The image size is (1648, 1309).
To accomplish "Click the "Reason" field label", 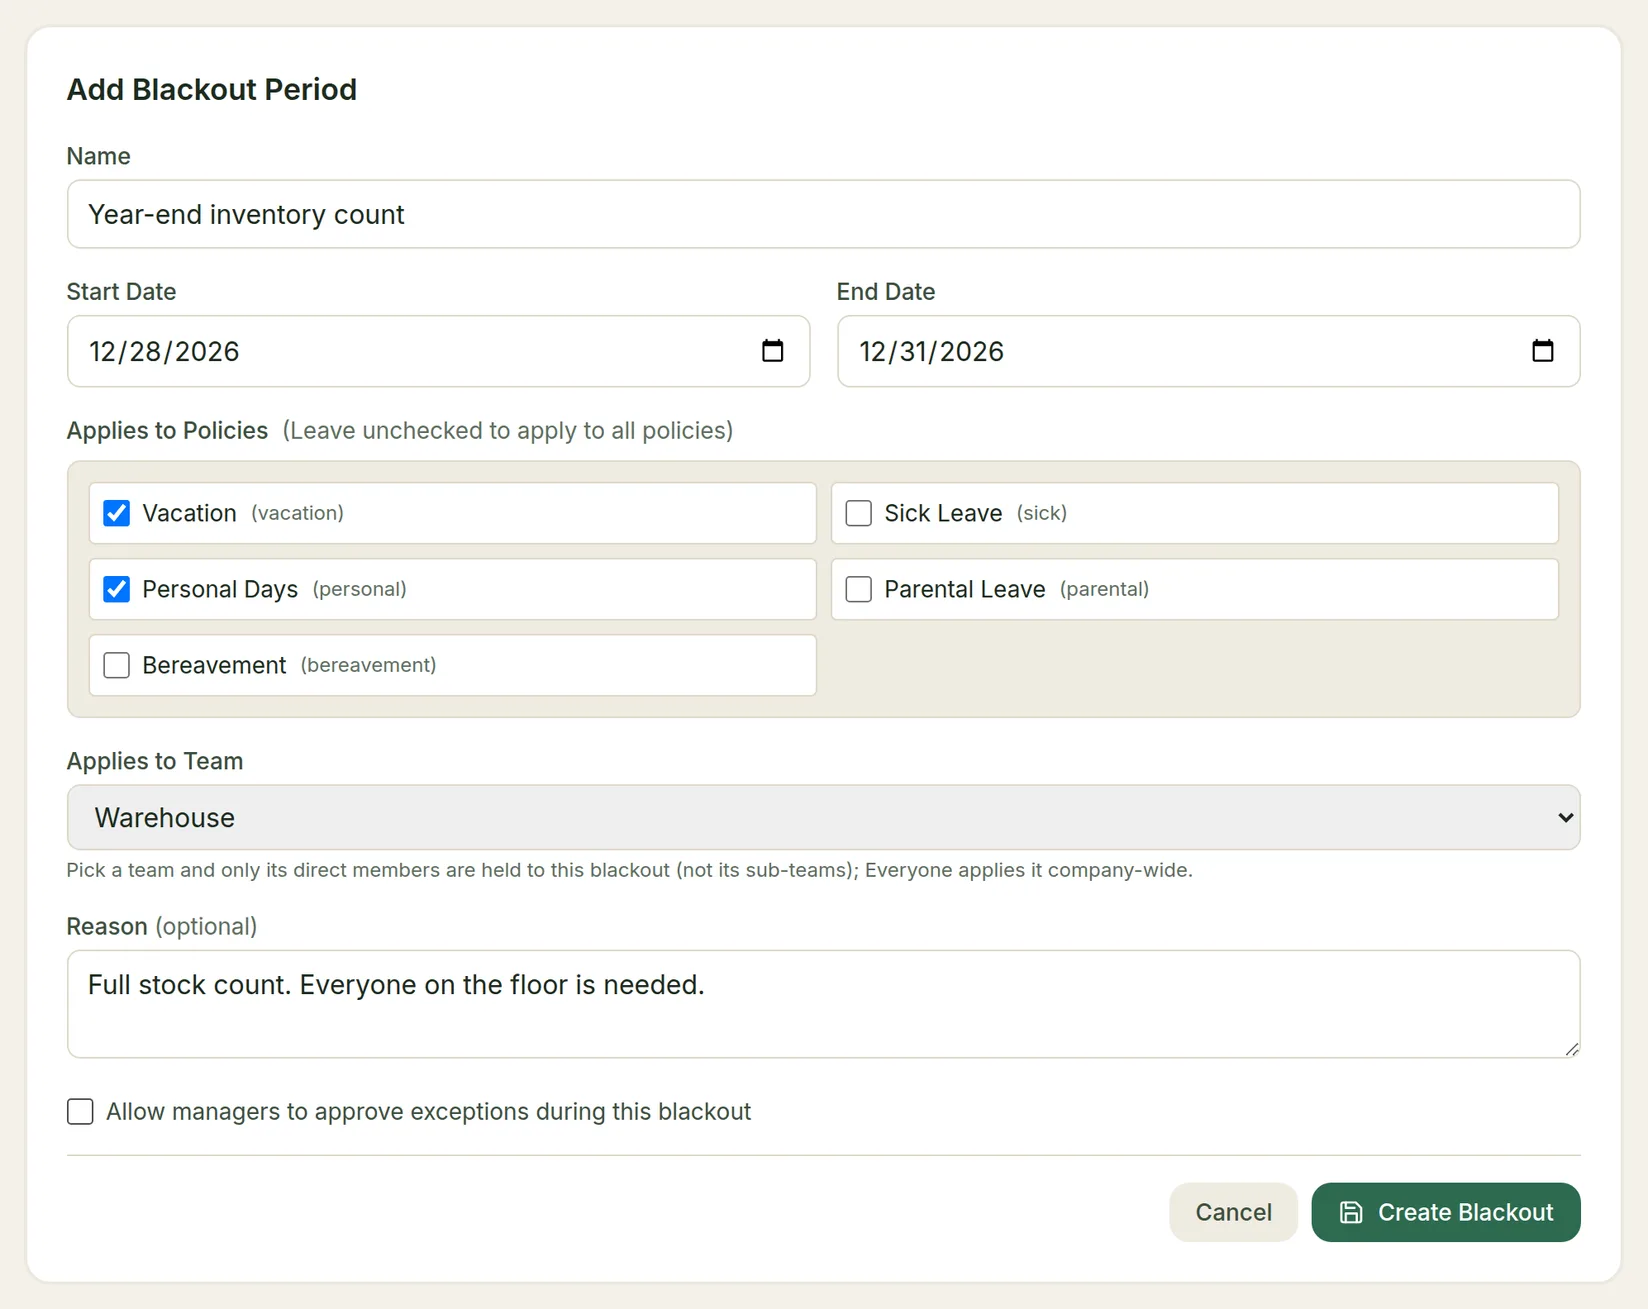I will (107, 926).
